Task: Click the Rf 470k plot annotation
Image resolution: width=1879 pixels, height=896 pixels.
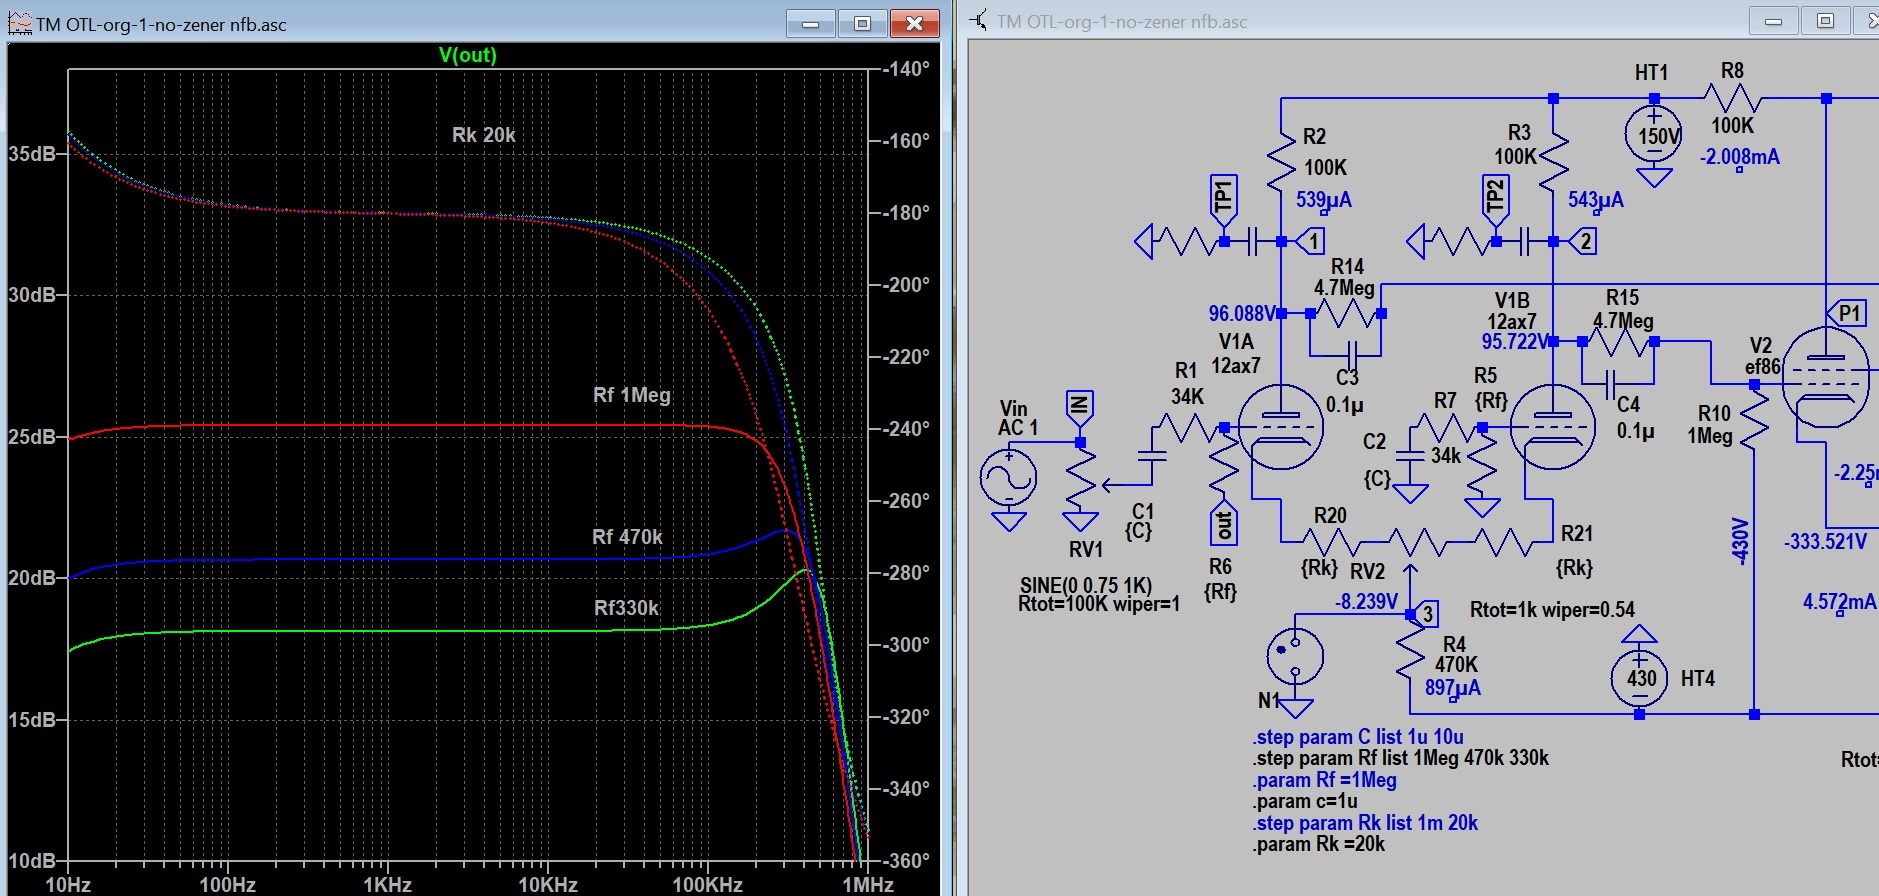Action: [x=627, y=537]
